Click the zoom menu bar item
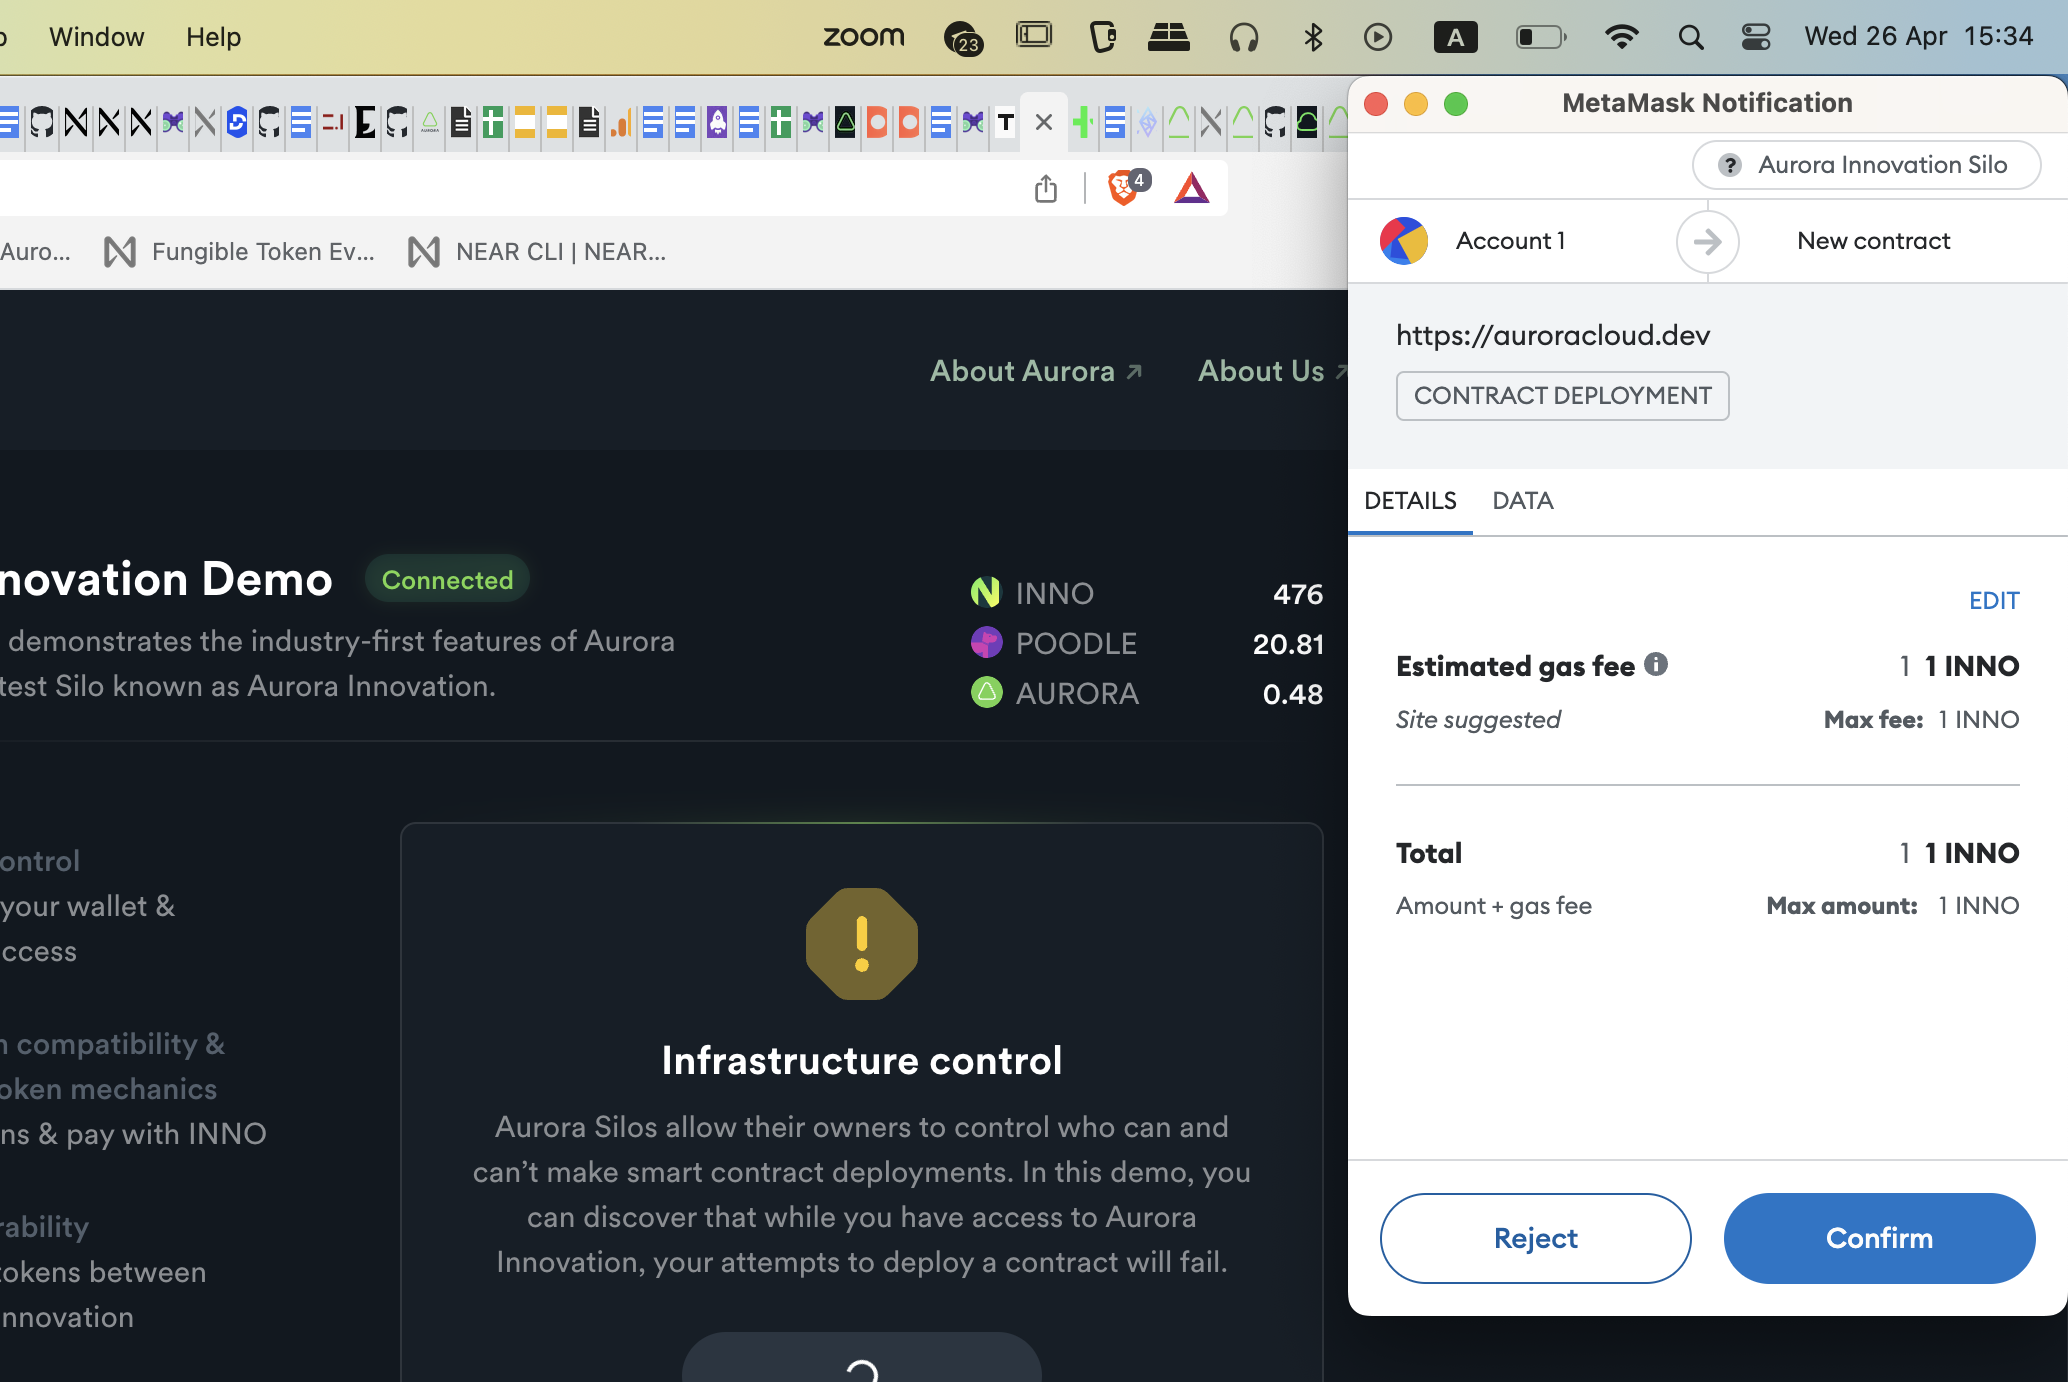Viewport: 2068px width, 1382px height. [x=863, y=37]
